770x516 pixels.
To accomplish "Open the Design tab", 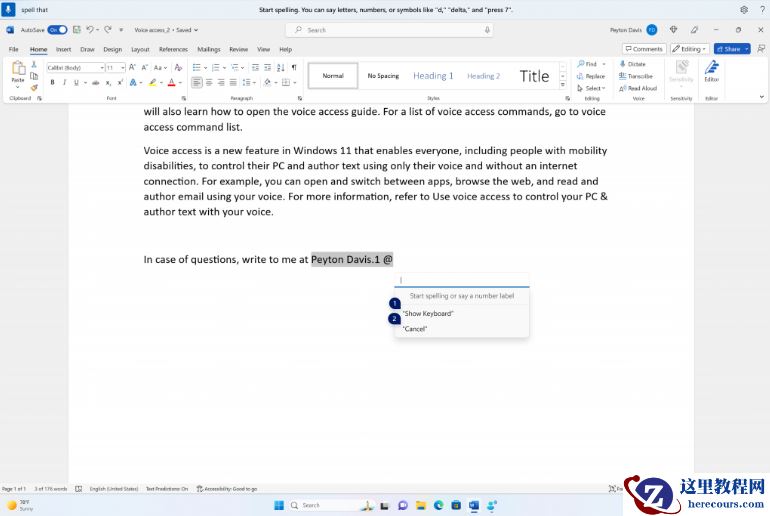I will [112, 49].
